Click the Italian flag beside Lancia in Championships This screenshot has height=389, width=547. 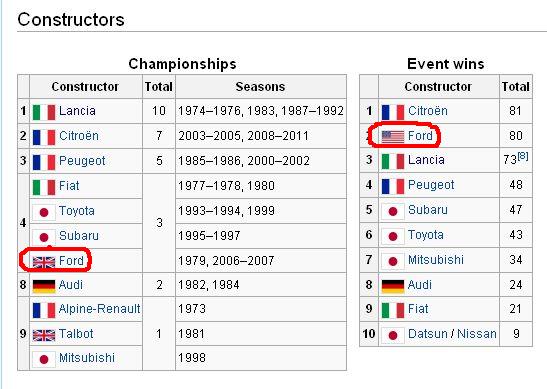coord(44,112)
